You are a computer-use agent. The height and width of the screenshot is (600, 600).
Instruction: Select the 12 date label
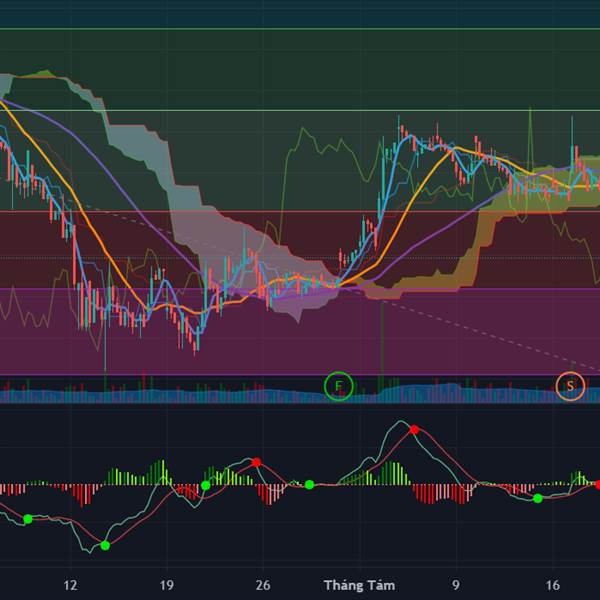[70, 585]
